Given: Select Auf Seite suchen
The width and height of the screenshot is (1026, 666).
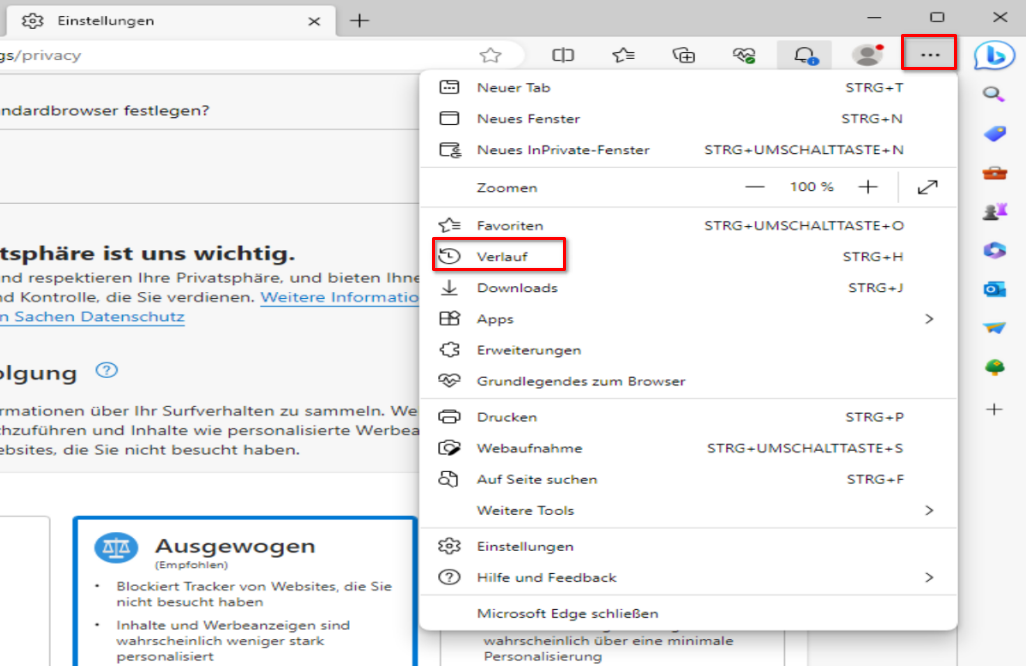Looking at the screenshot, I should (x=688, y=480).
